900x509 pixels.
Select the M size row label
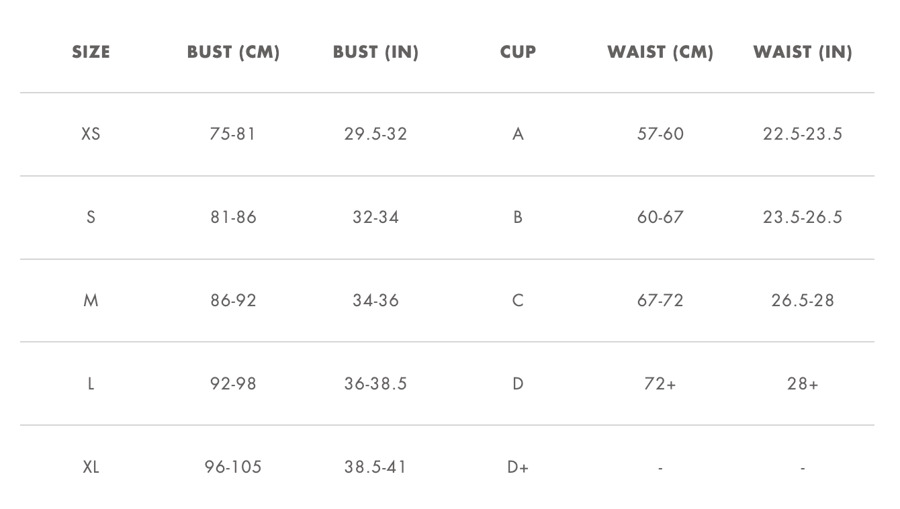(91, 300)
